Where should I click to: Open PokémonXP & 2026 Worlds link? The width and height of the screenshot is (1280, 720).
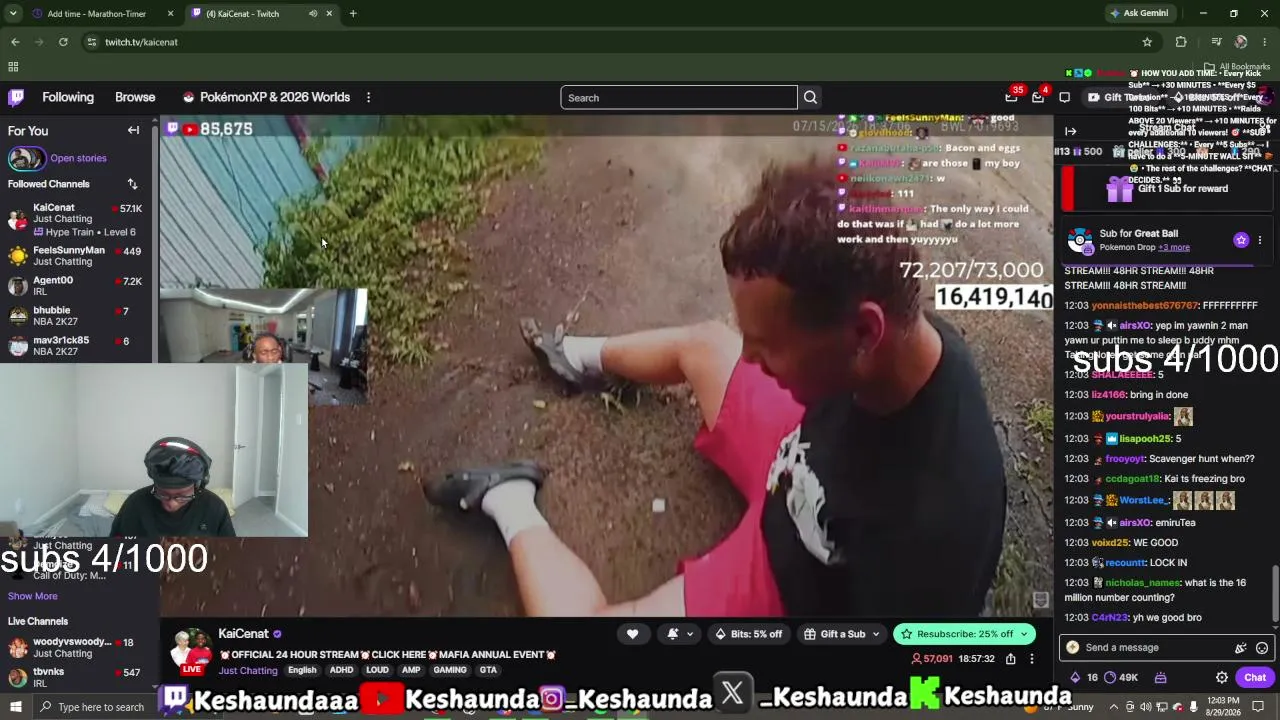(x=266, y=97)
